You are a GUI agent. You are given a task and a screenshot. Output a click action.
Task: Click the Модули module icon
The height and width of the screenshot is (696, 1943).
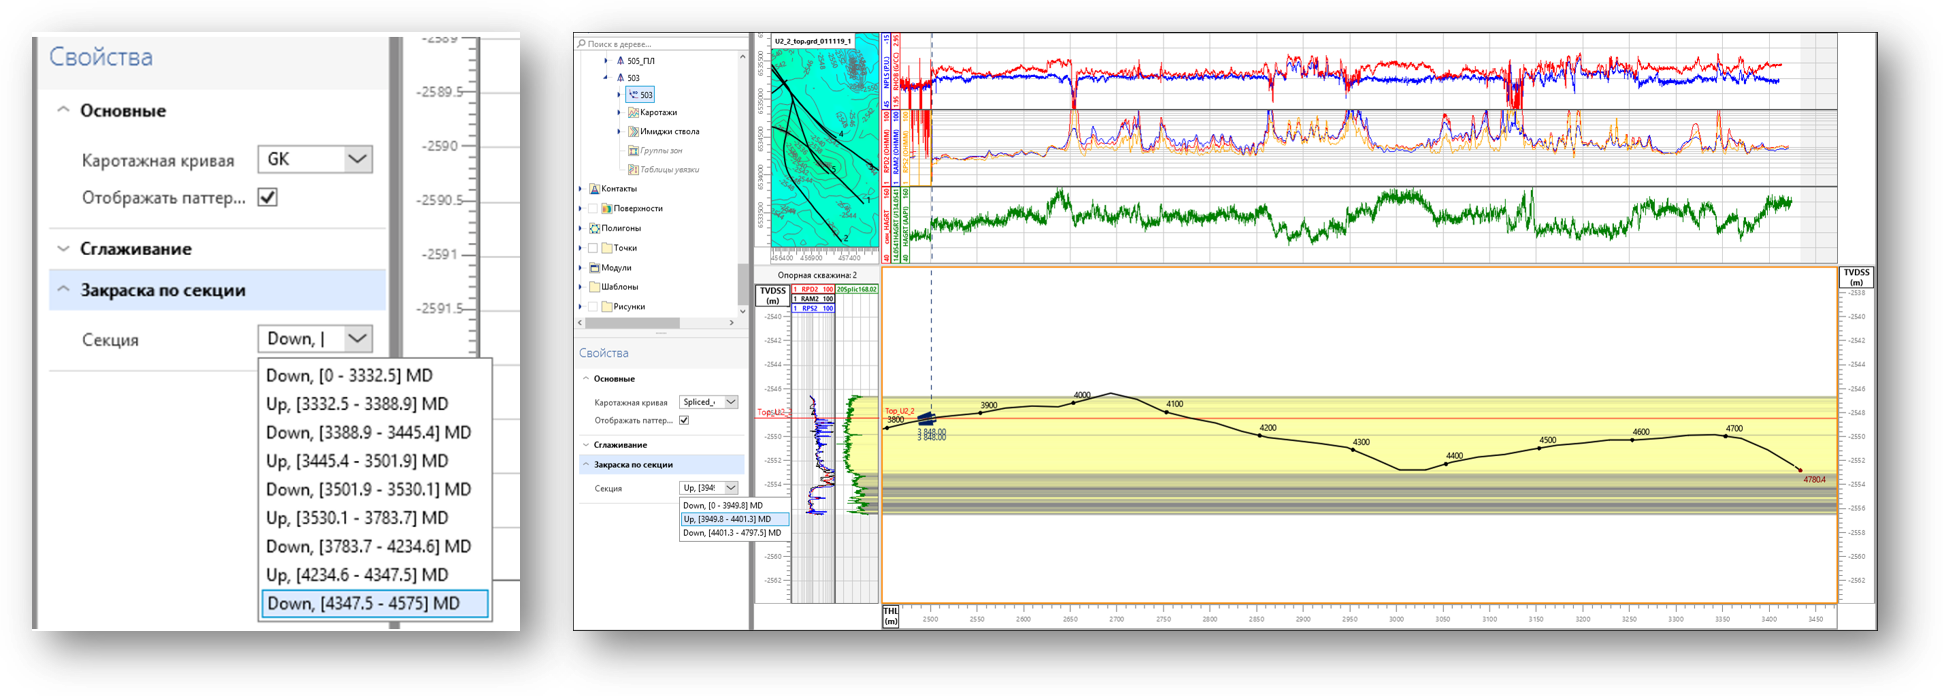coord(594,268)
